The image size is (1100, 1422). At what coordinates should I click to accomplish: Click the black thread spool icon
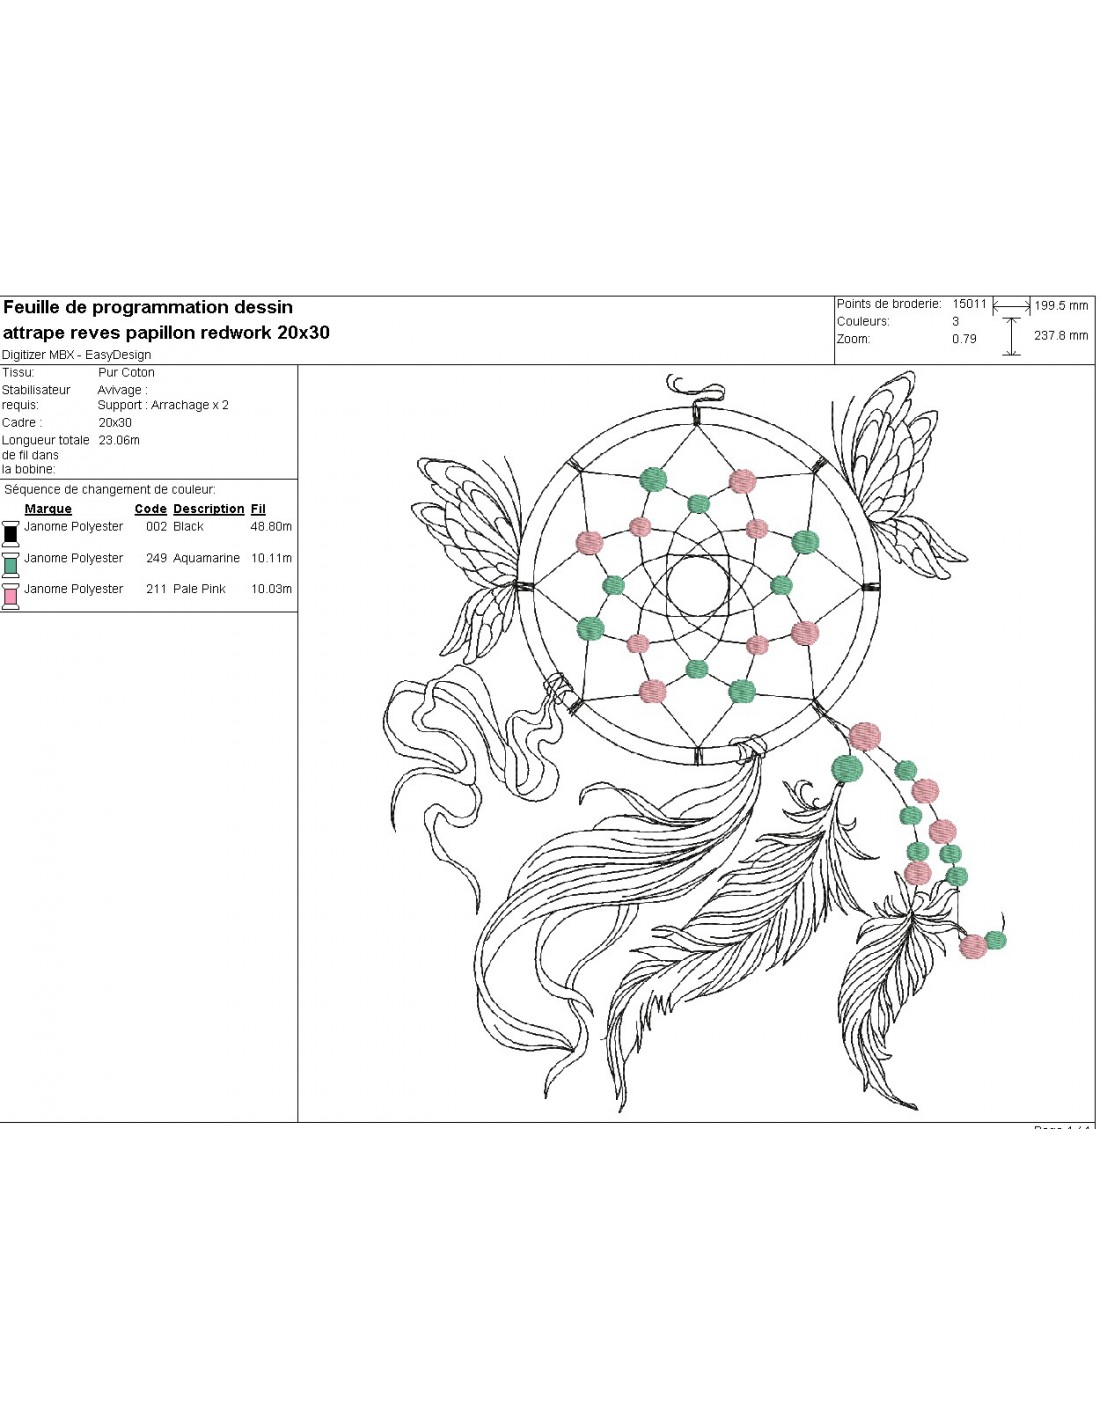click(11, 532)
